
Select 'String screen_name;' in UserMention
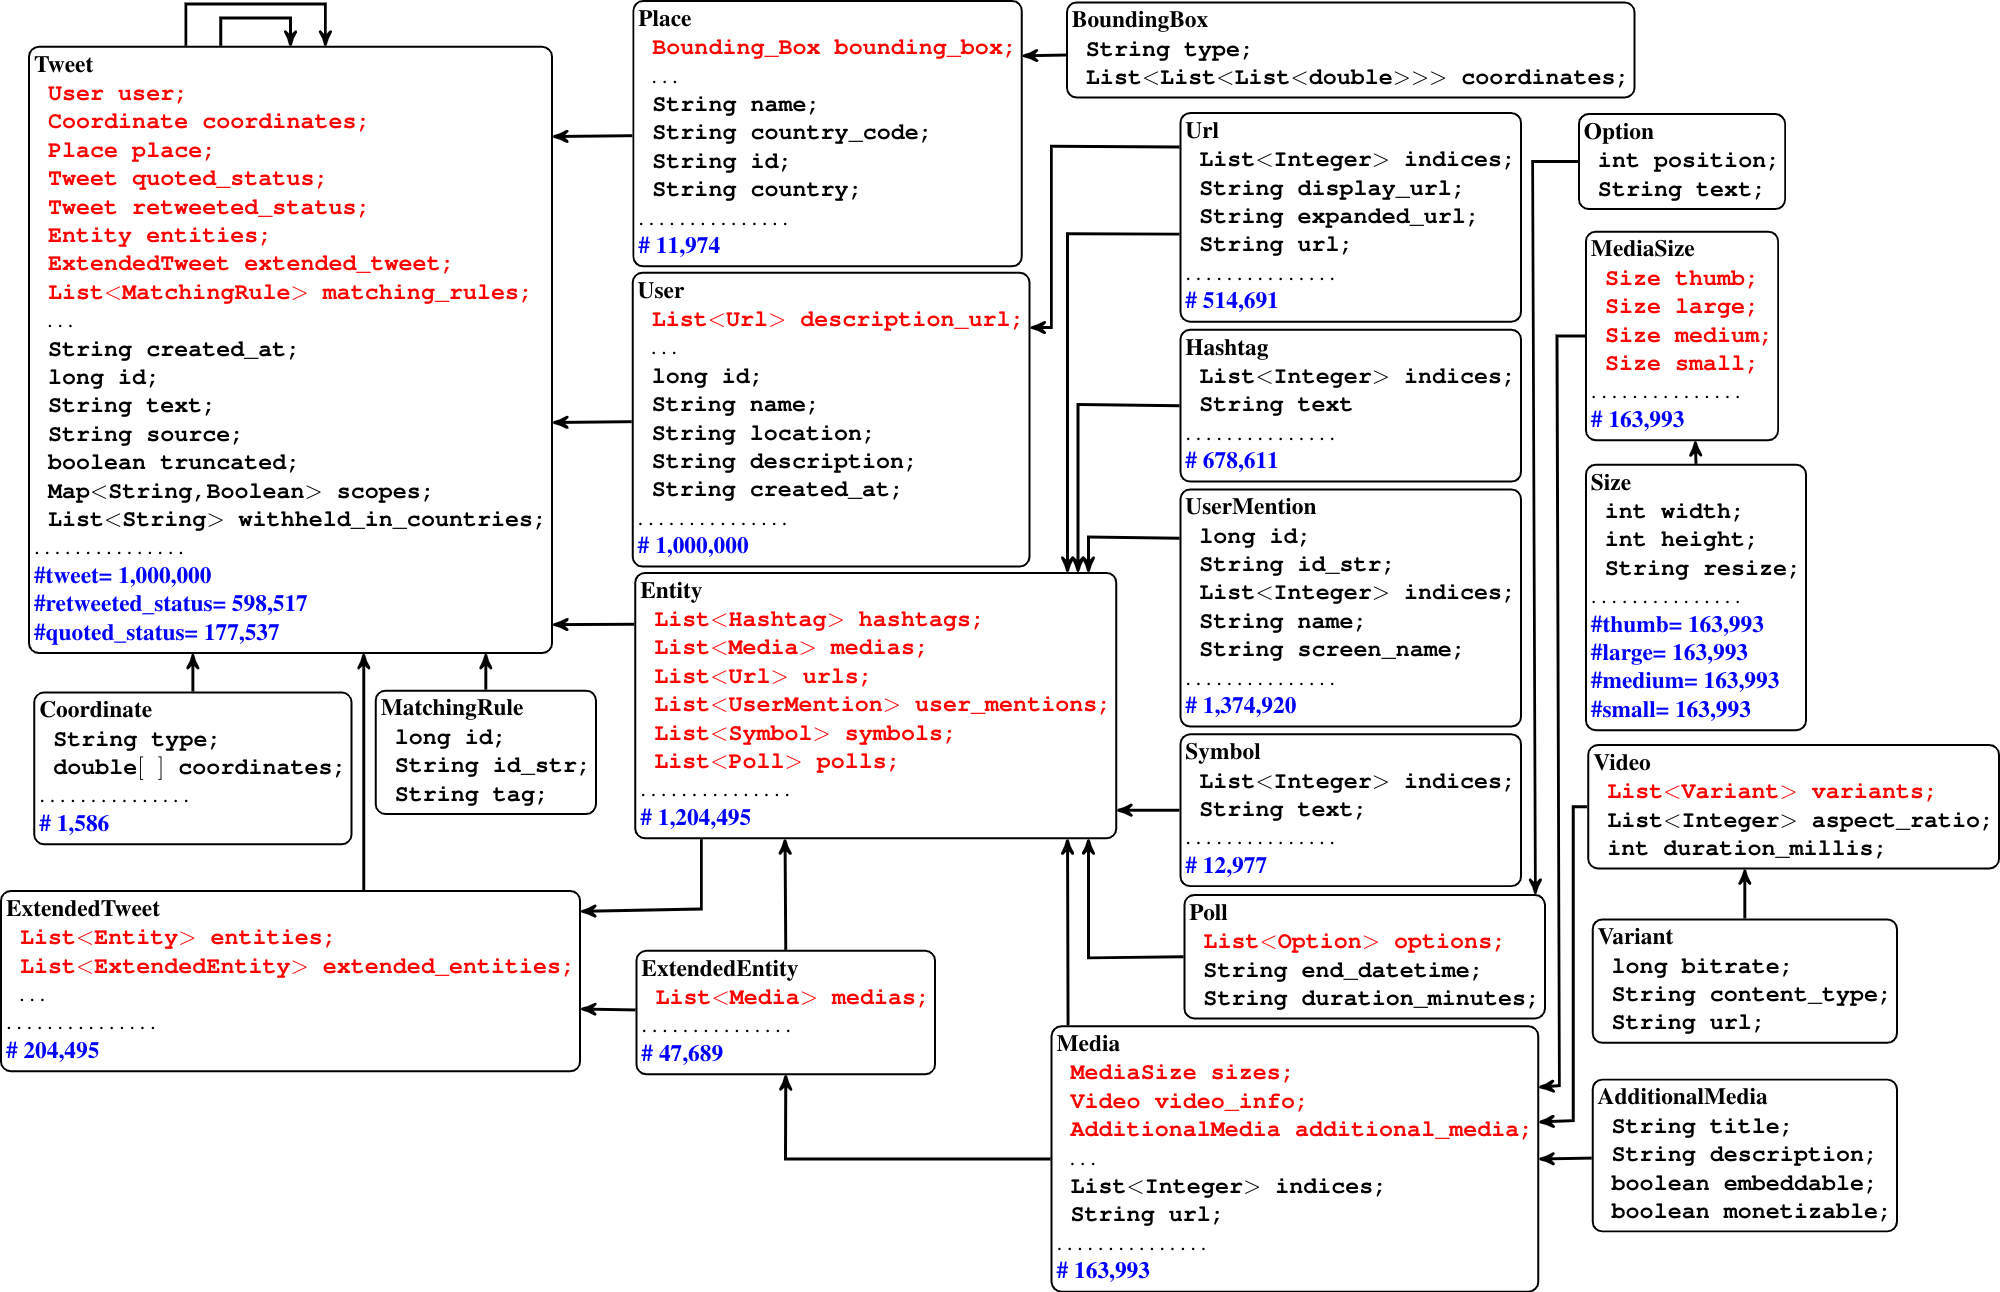tap(1330, 650)
